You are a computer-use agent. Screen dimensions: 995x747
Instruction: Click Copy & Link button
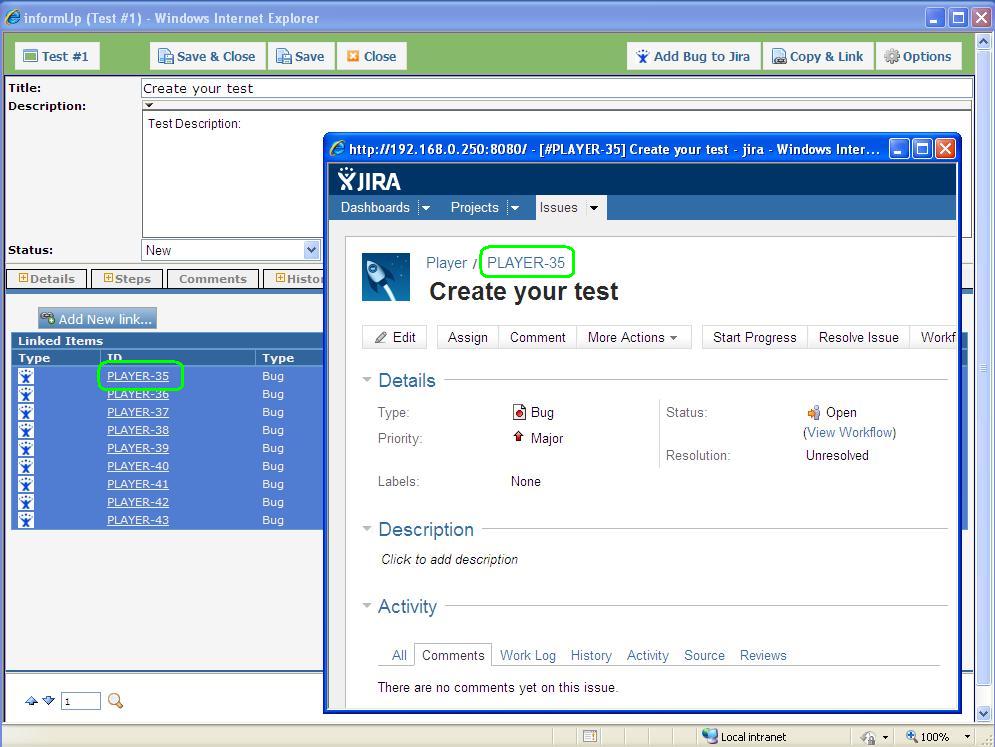tap(818, 56)
